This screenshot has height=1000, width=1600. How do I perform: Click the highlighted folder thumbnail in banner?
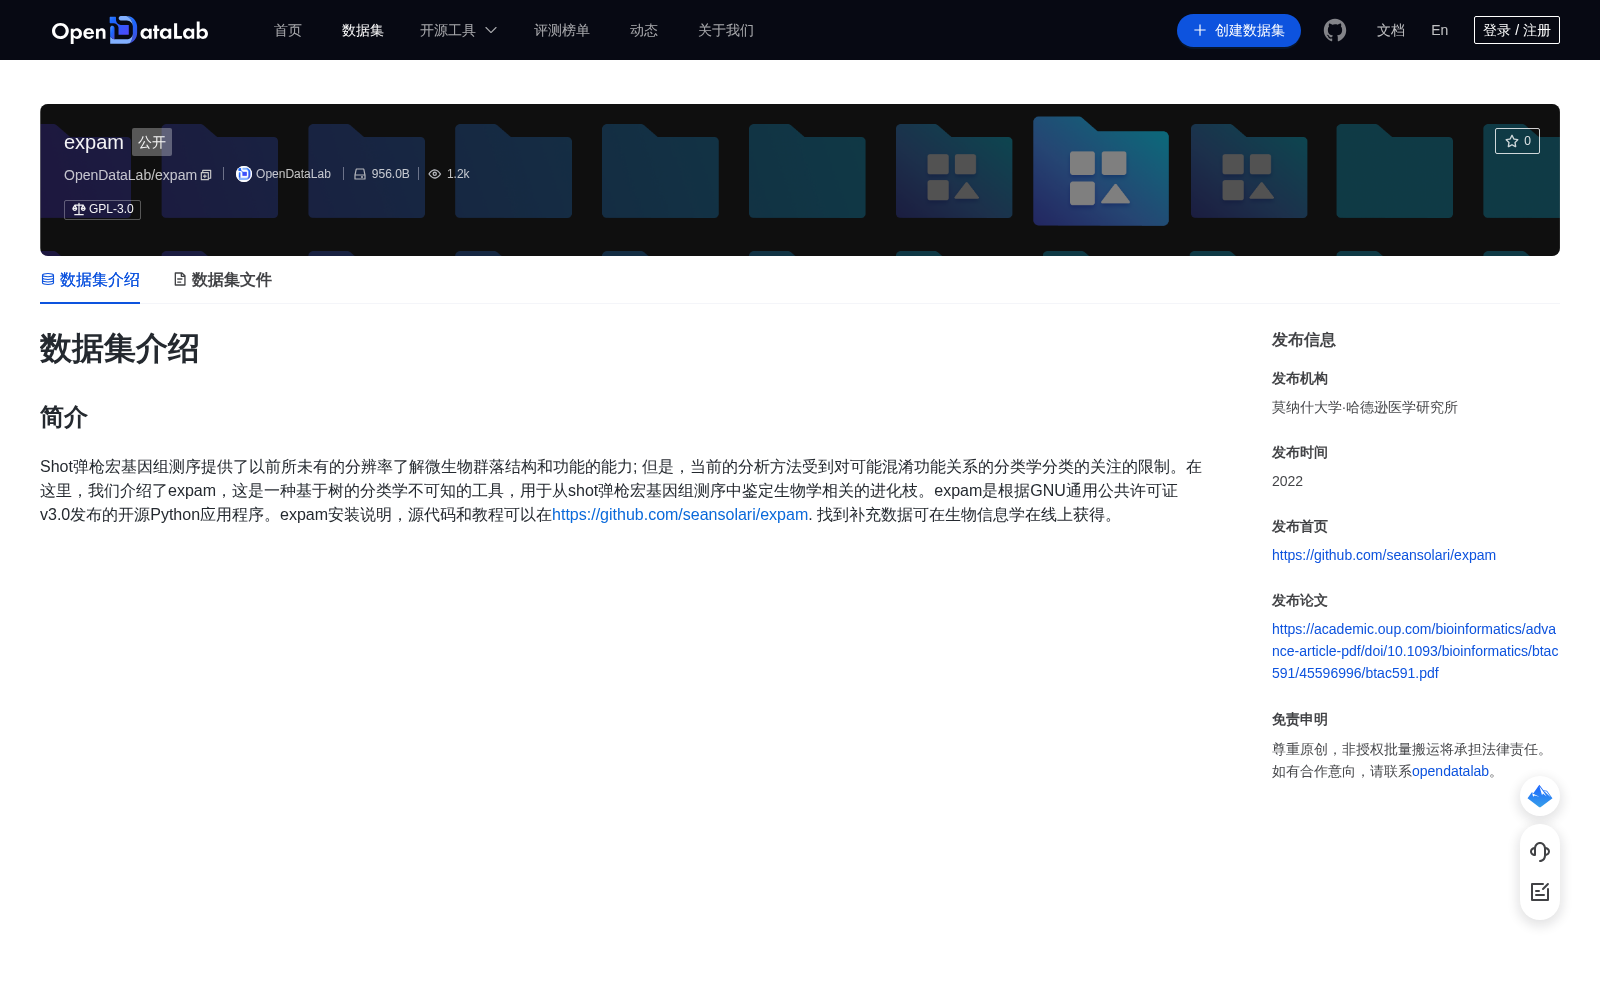[x=1101, y=171]
